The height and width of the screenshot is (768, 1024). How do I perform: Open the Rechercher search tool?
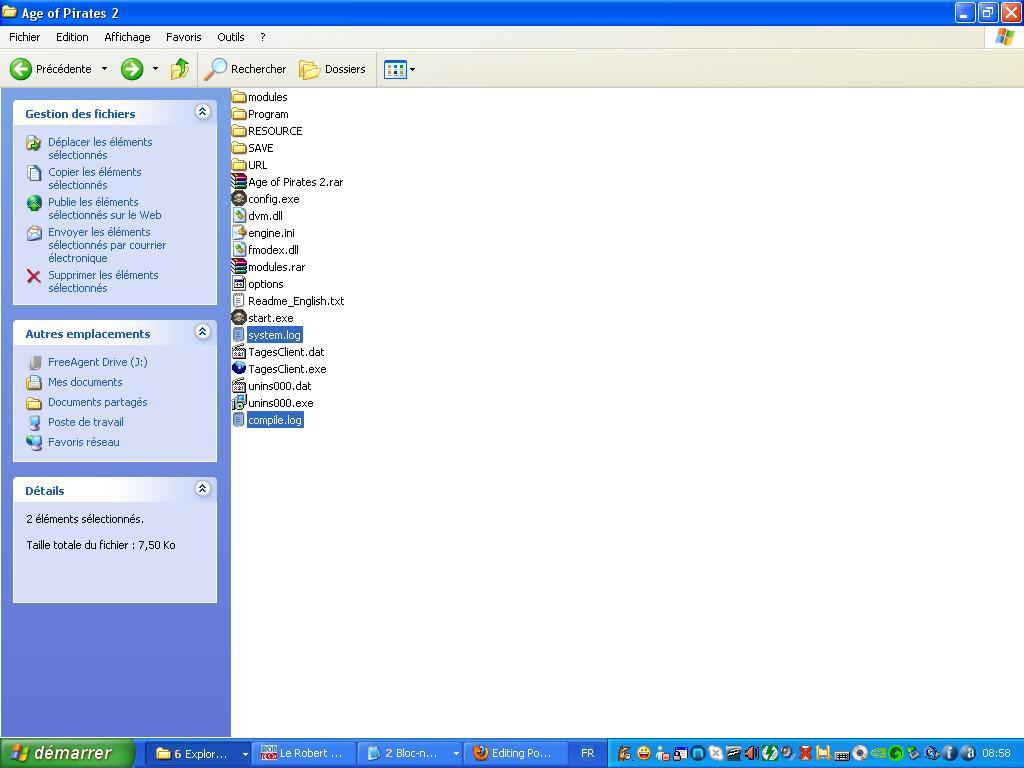tap(245, 69)
